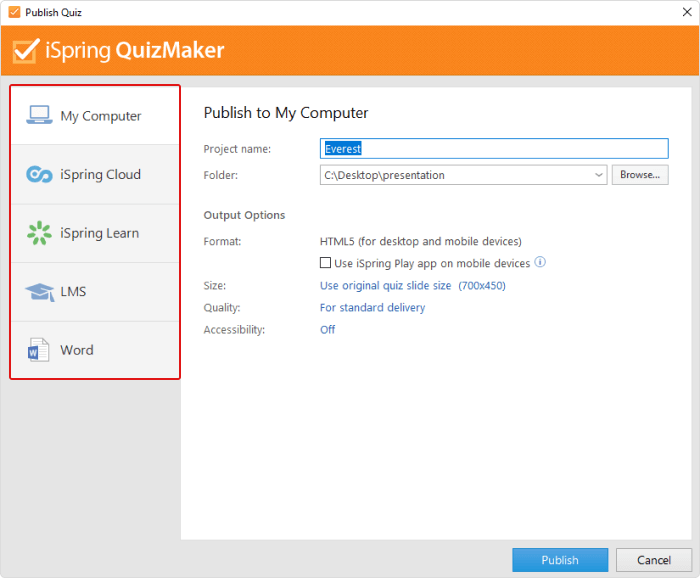Click the HTML5 format description text
700x578 pixels.
421,241
